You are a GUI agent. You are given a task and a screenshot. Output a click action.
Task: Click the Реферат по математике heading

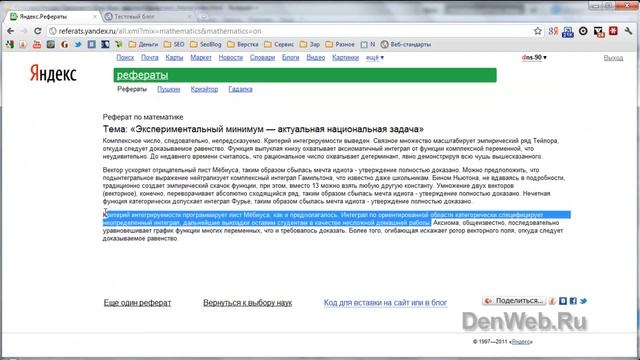[143, 117]
